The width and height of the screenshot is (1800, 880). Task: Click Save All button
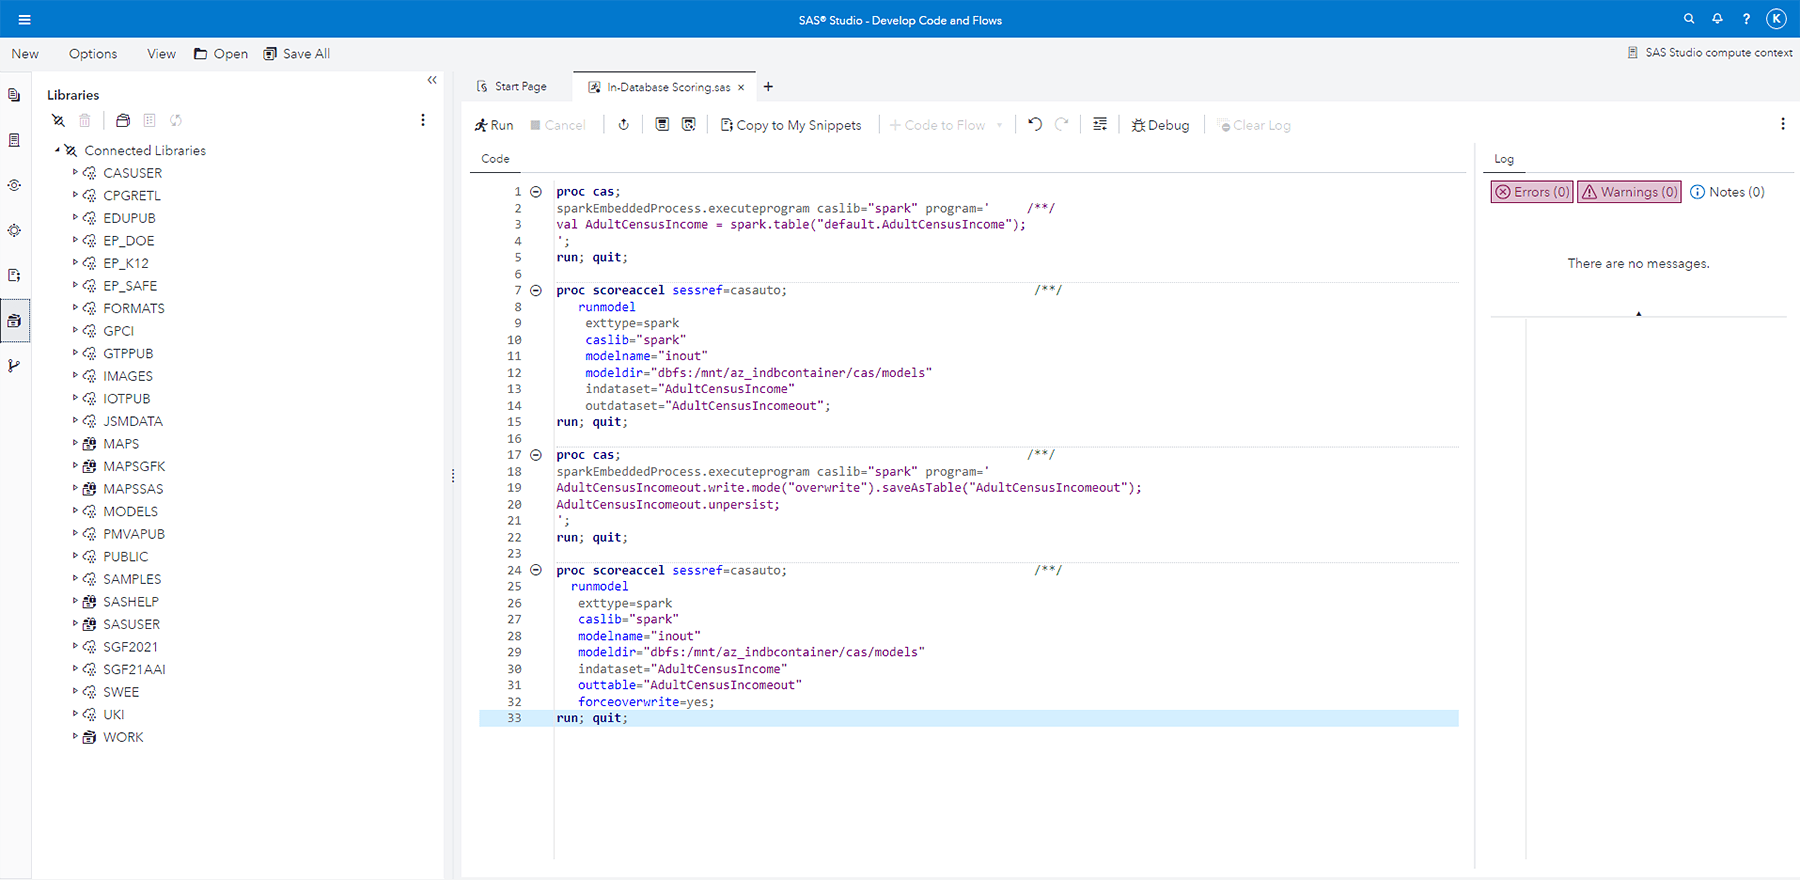[x=297, y=54]
